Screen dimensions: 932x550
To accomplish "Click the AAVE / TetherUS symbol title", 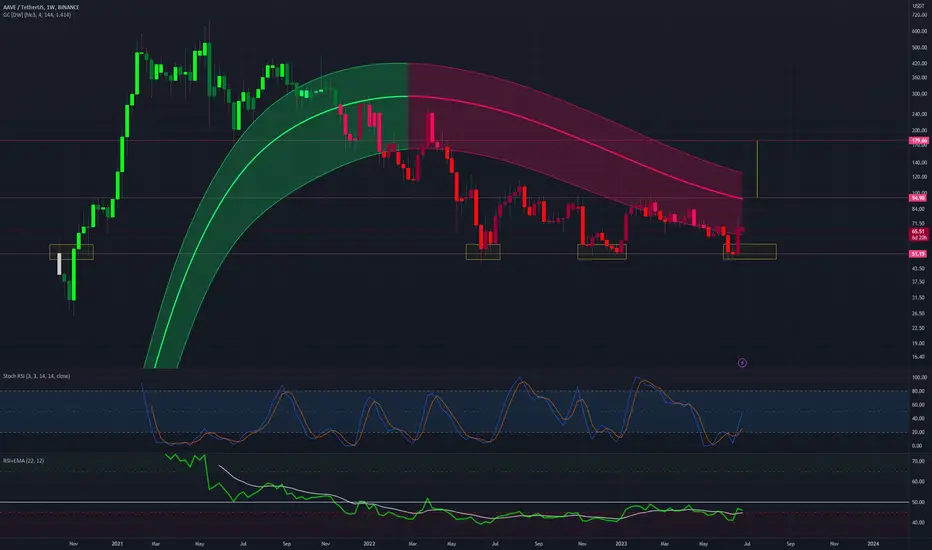I will tap(41, 7).
